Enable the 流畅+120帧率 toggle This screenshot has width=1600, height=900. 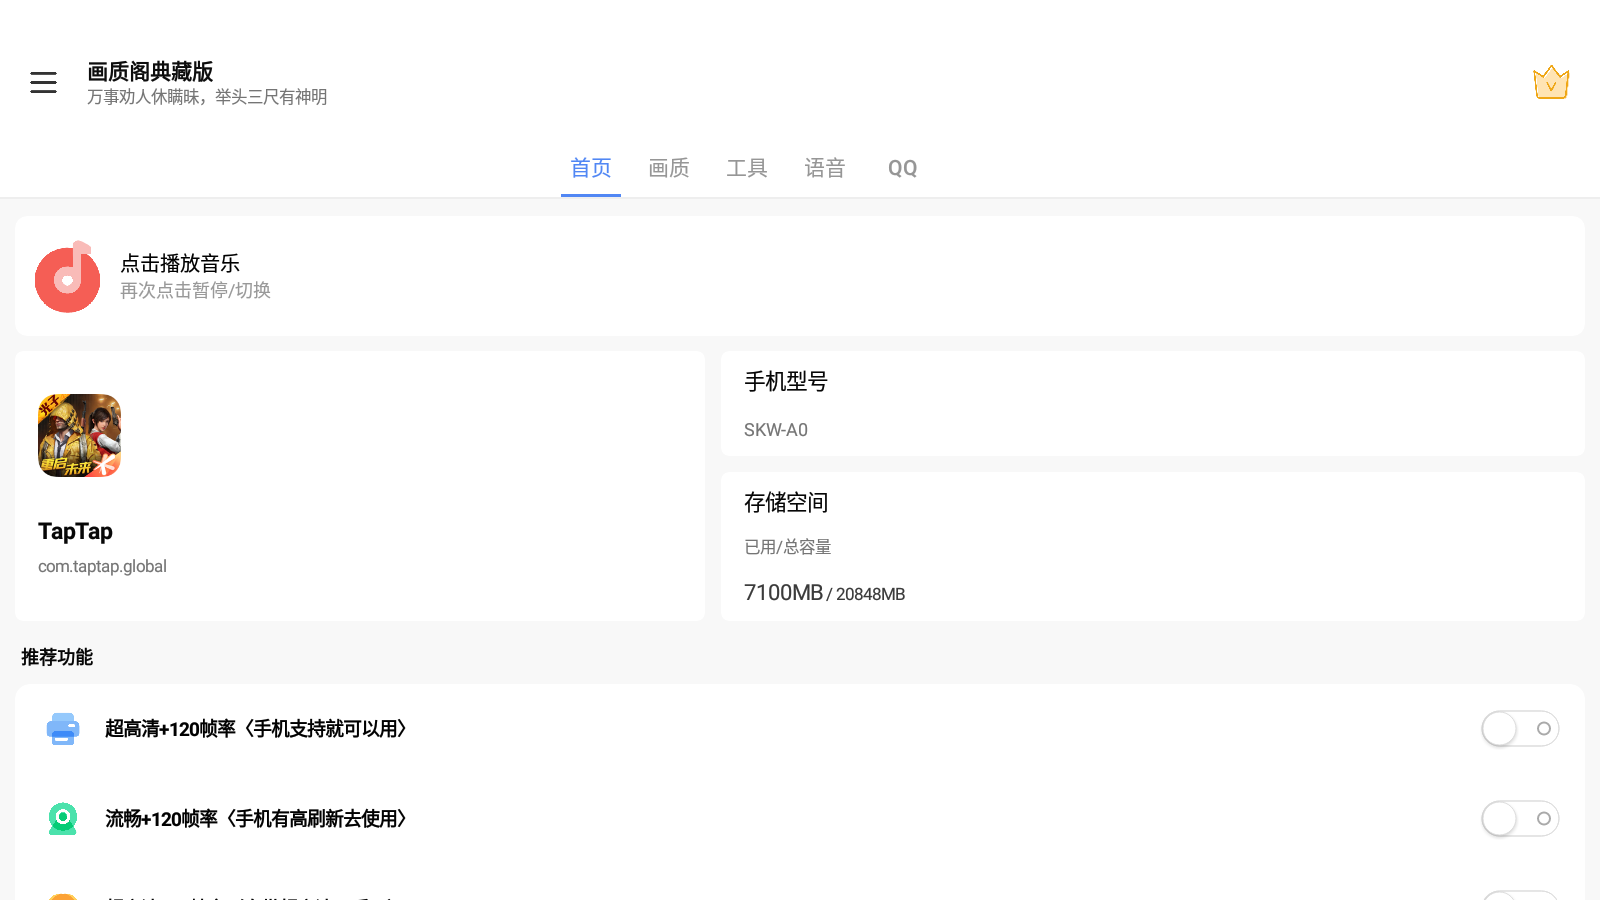click(1520, 819)
